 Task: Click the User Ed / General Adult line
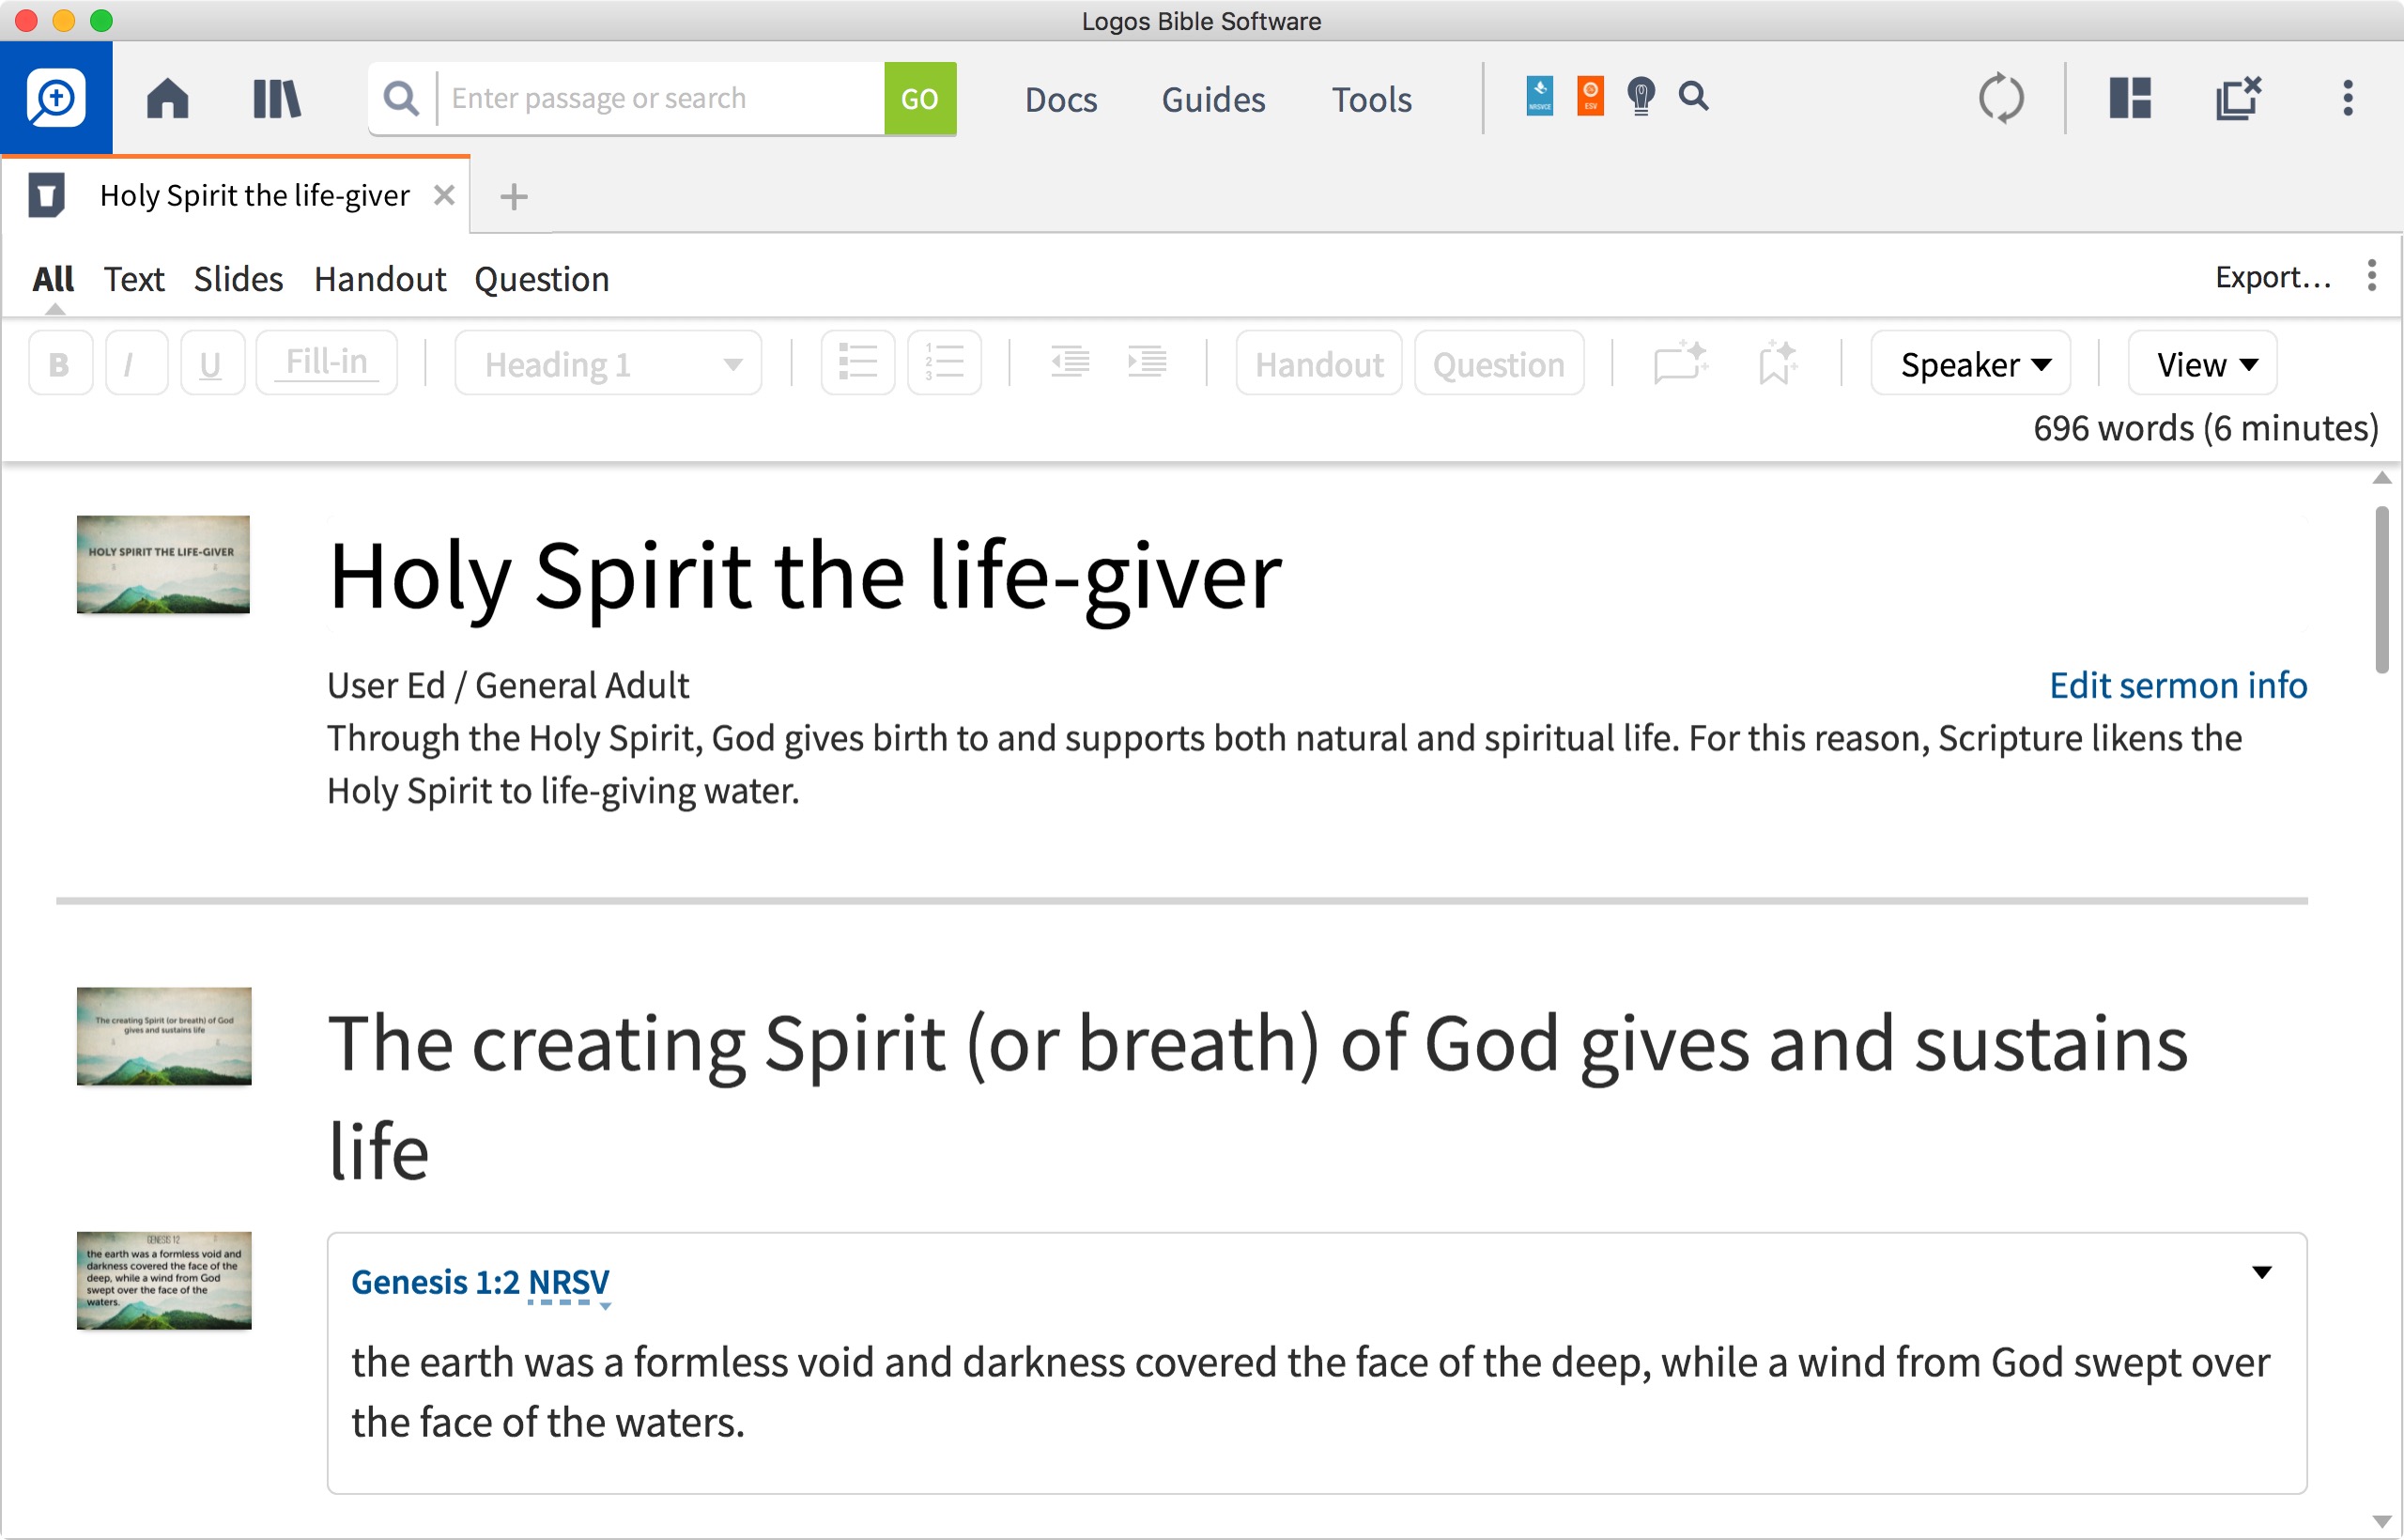tap(508, 685)
